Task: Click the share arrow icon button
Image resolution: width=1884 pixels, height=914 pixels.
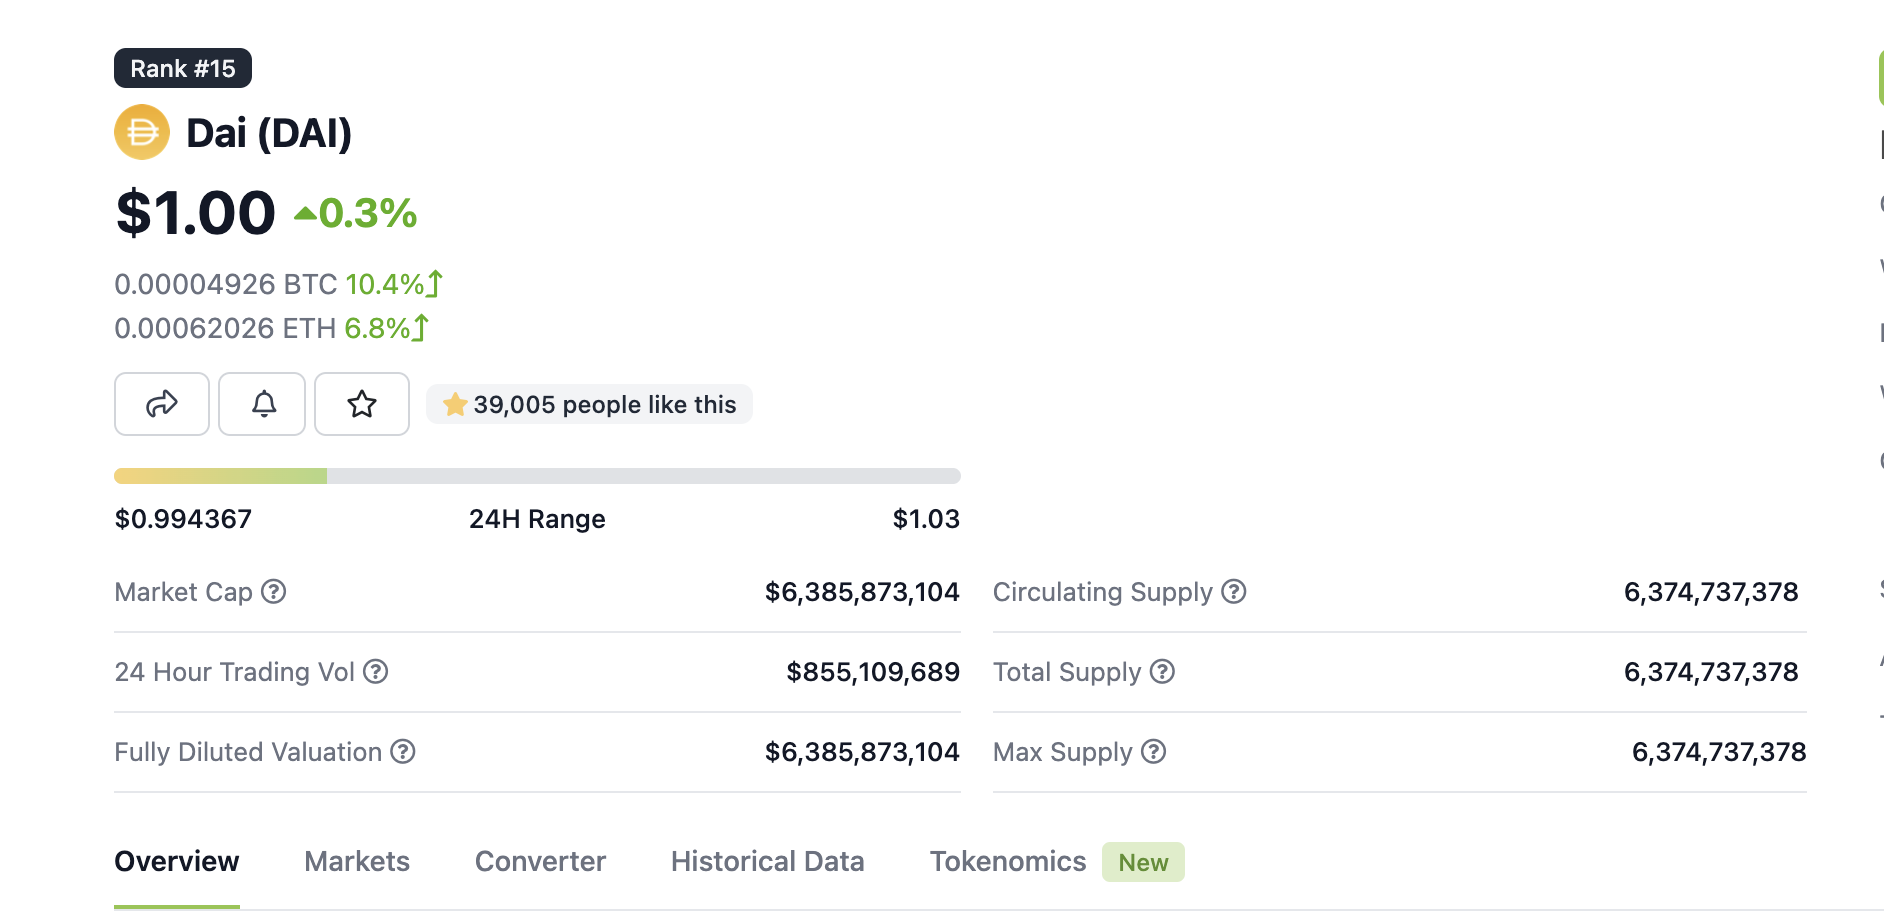Action: point(162,404)
